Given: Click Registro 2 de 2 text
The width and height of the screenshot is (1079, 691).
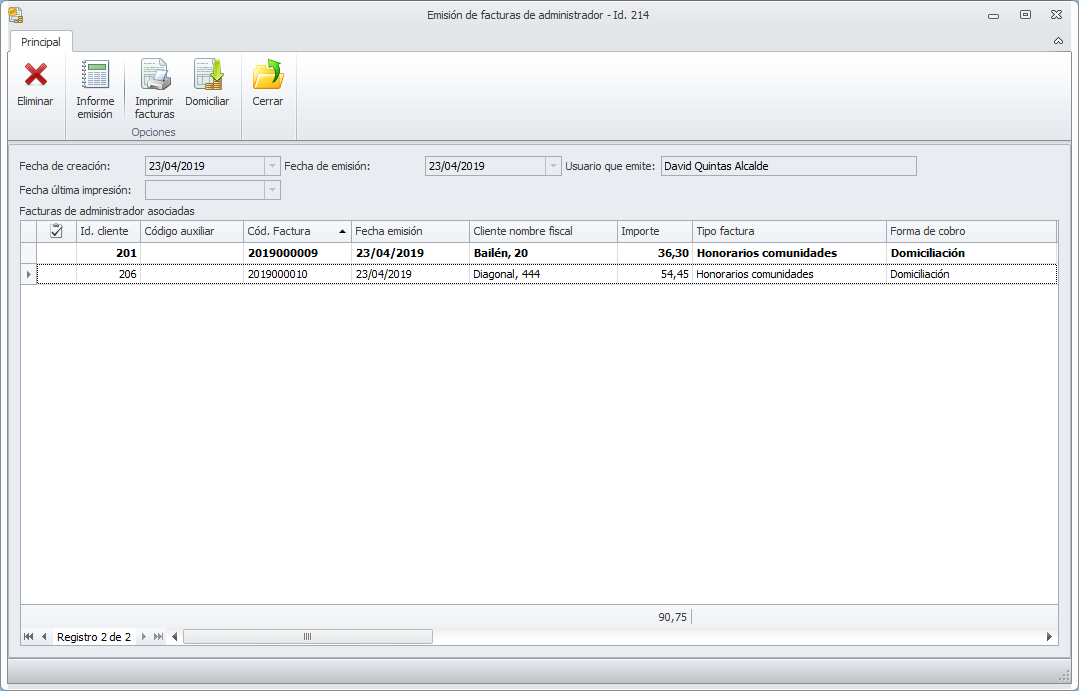Looking at the screenshot, I should click(x=94, y=637).
